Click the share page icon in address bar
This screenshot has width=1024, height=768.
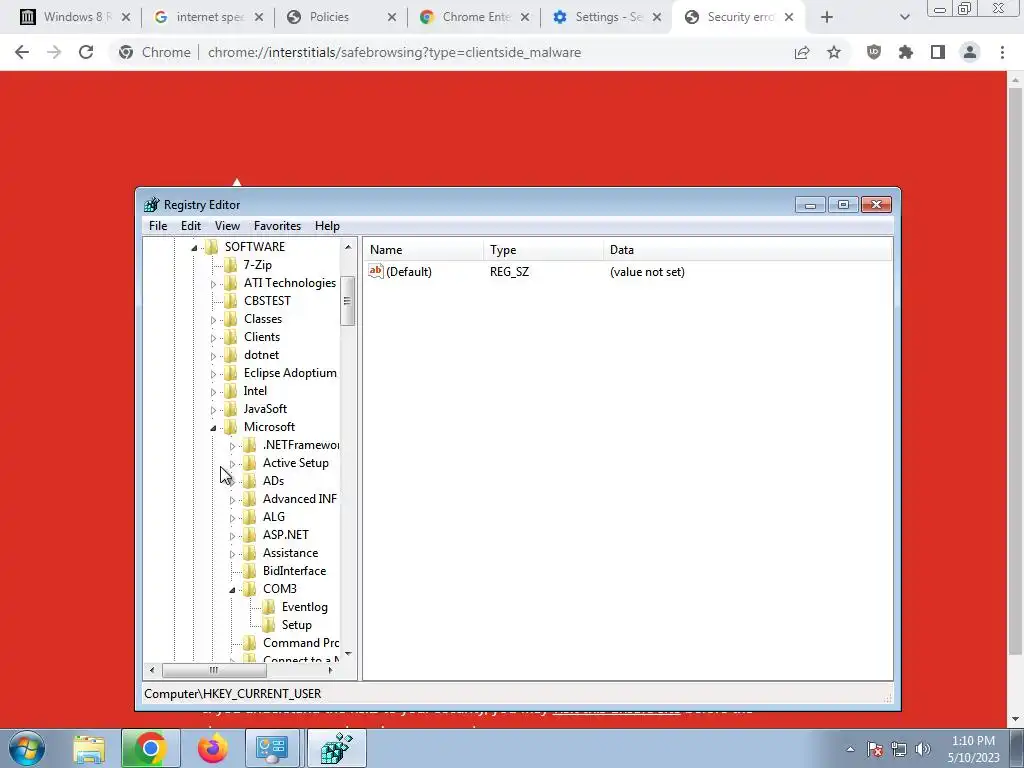coord(802,52)
